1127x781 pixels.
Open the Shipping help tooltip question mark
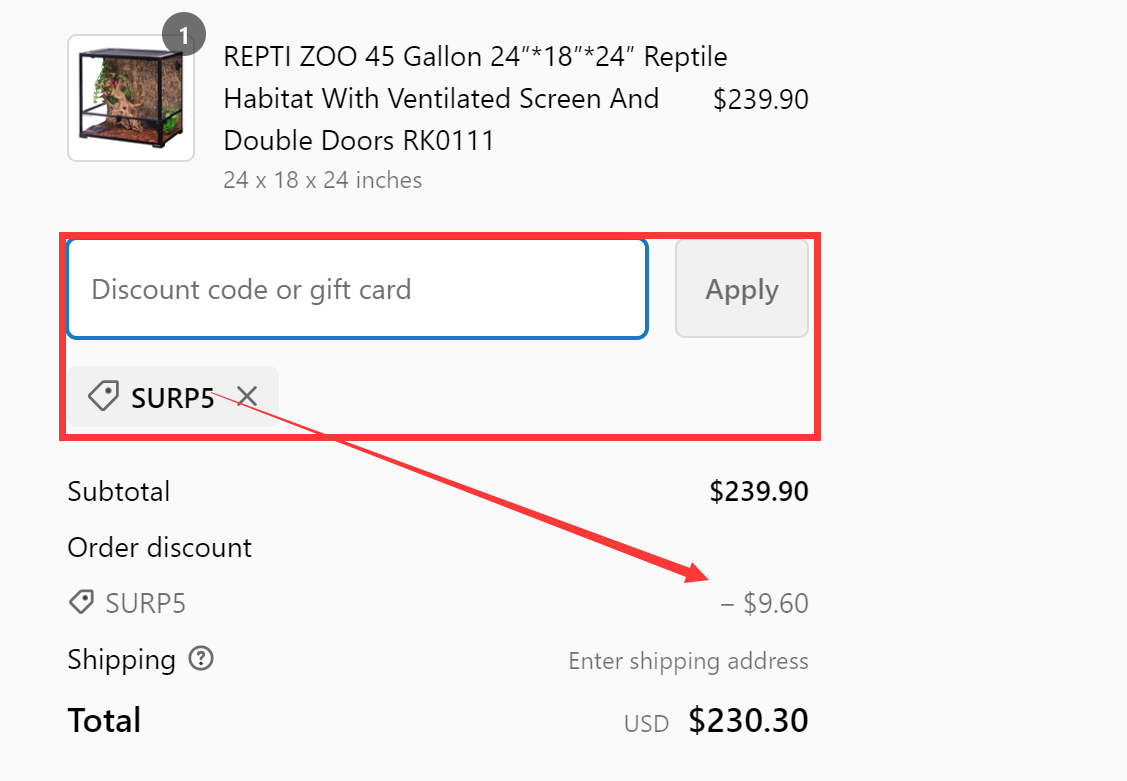click(202, 658)
